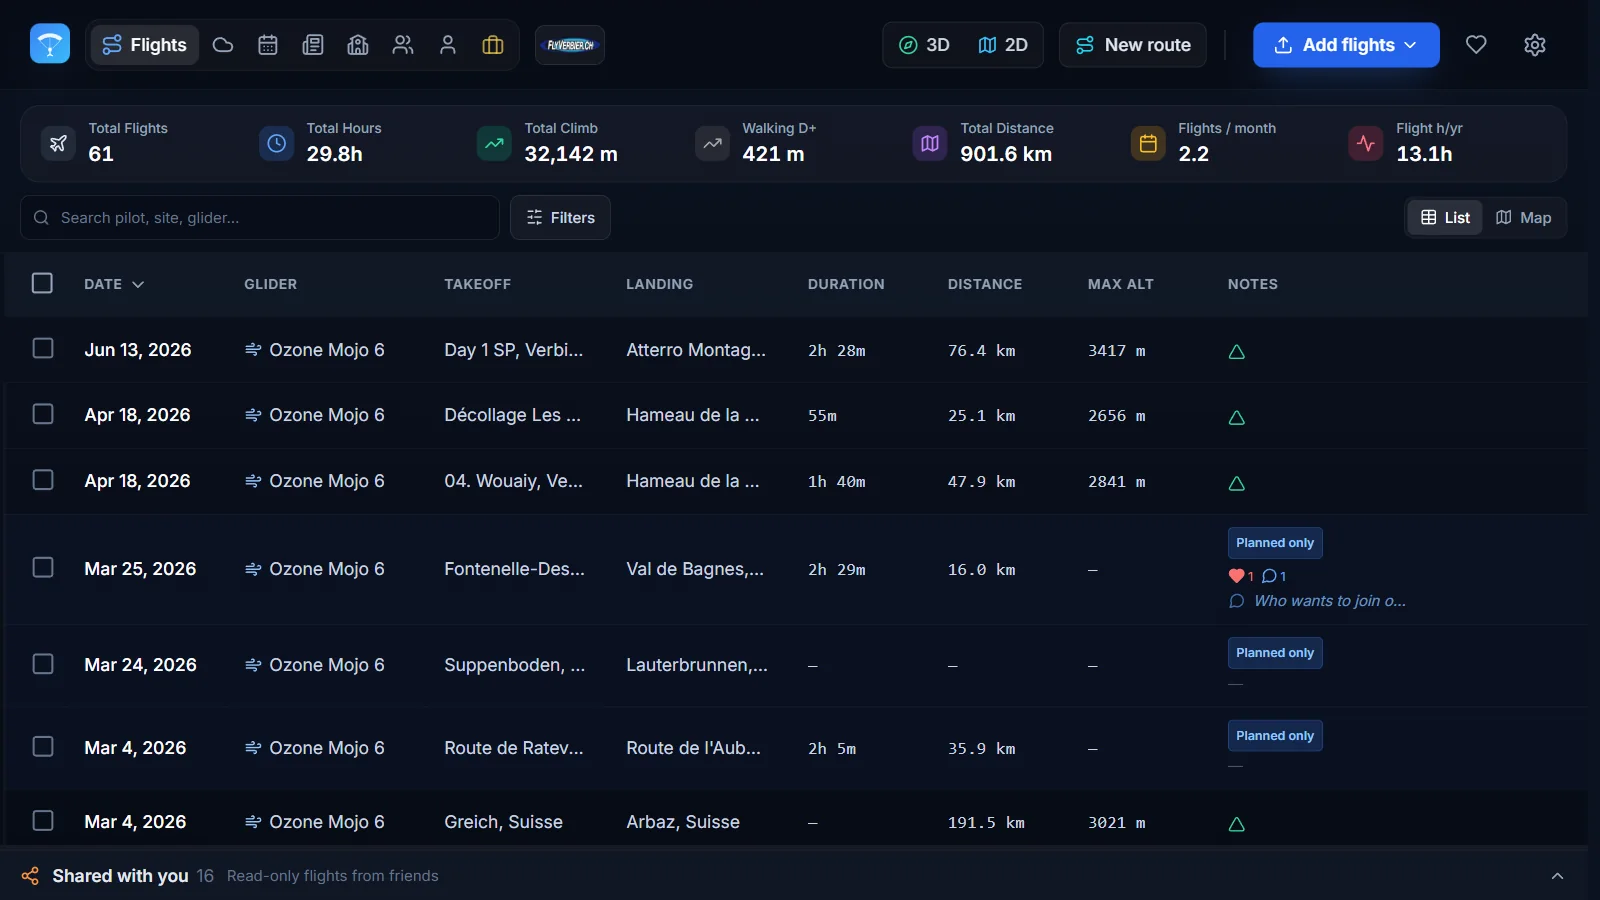Image resolution: width=1600 pixels, height=900 pixels.
Task: Click the 'Day 1 SP, Verbi...' takeoff cell
Action: [514, 350]
